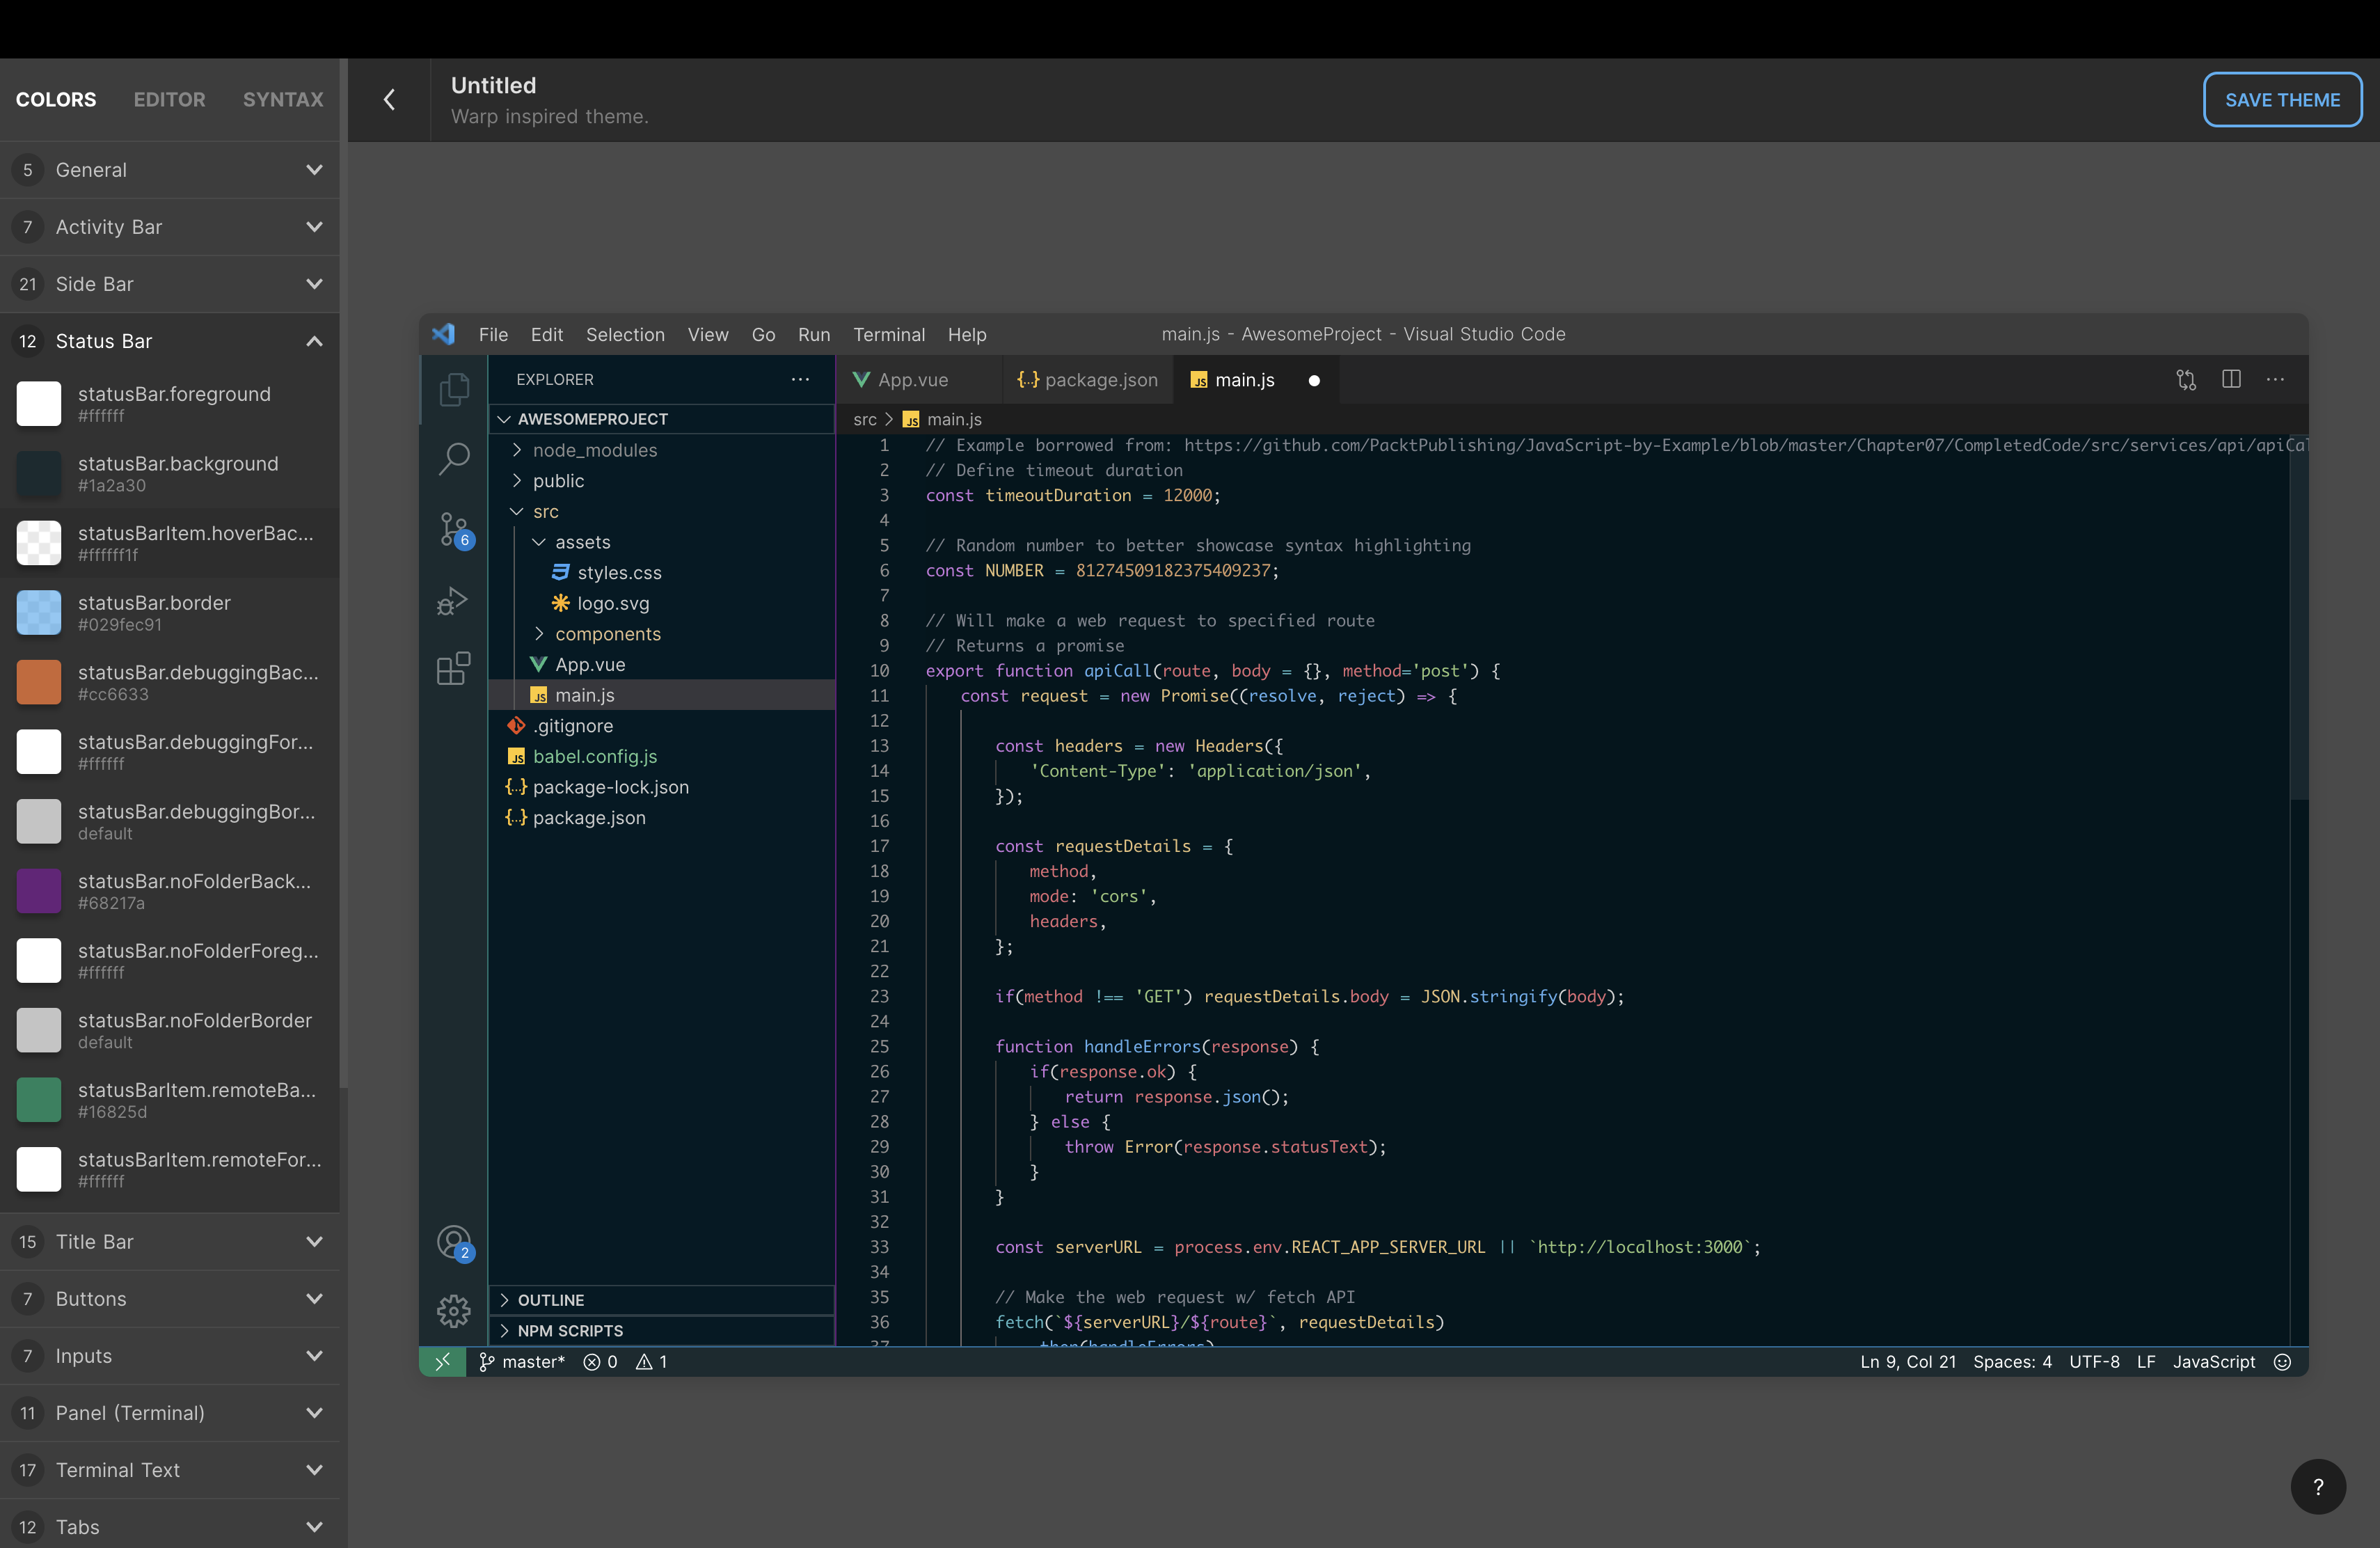Open the Run and Debug icon
2380x1548 pixels.
[x=453, y=600]
